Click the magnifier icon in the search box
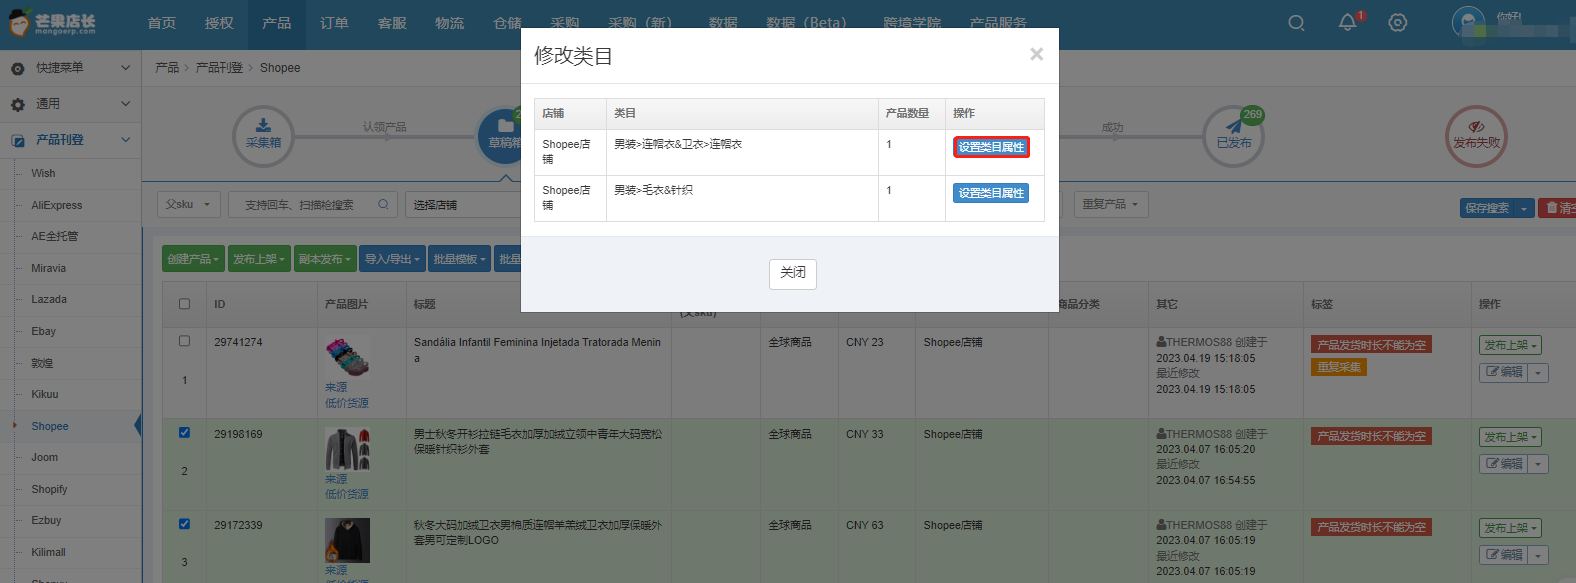1576x583 pixels. 383,204
